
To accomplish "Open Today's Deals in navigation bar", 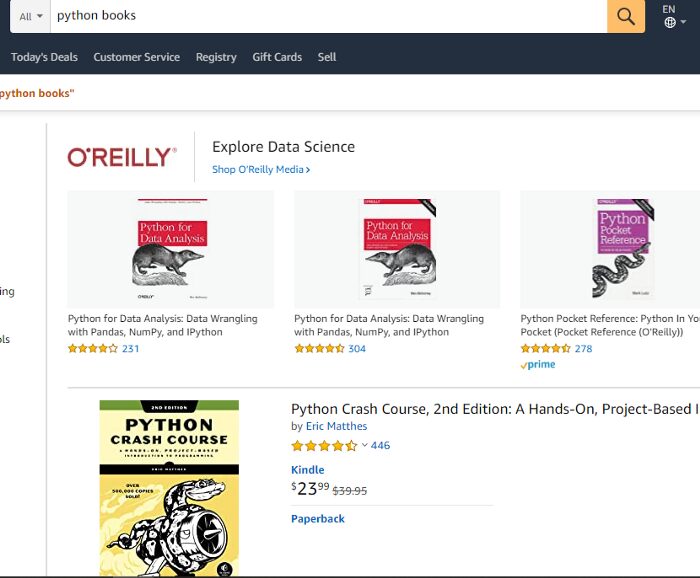I will pos(44,57).
